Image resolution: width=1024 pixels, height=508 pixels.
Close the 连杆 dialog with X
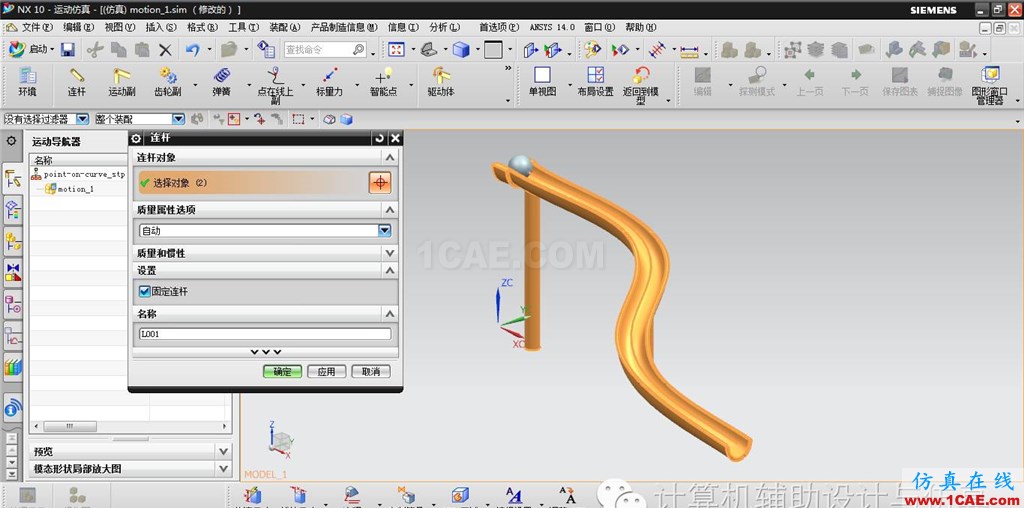[x=395, y=138]
